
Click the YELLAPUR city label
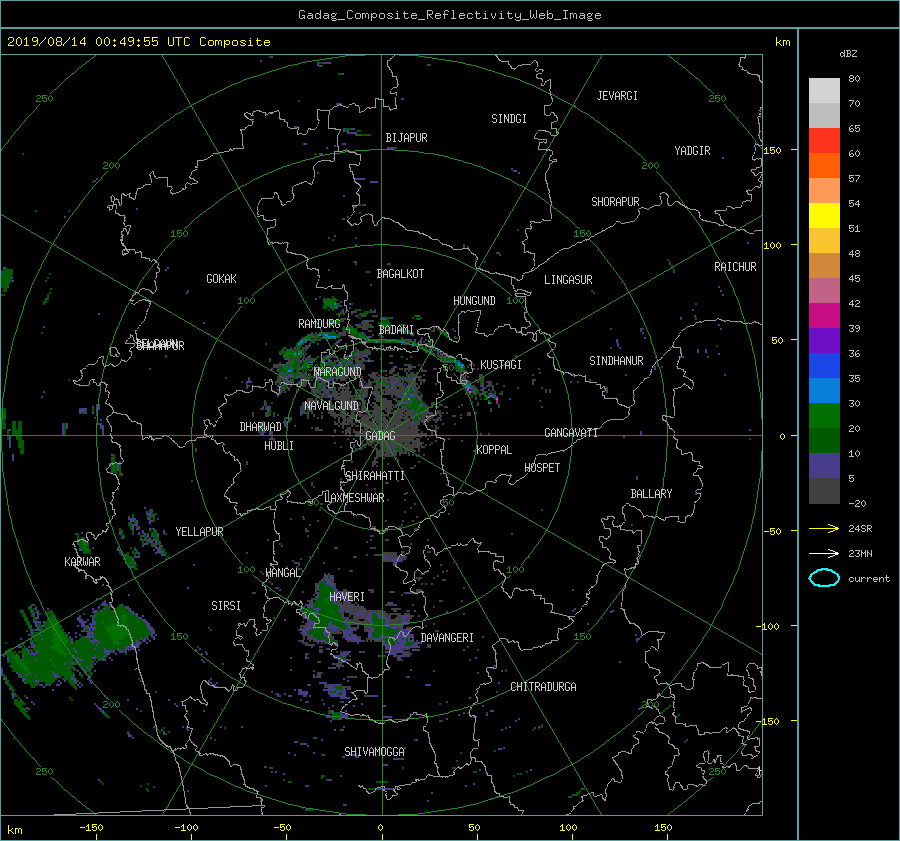[199, 532]
